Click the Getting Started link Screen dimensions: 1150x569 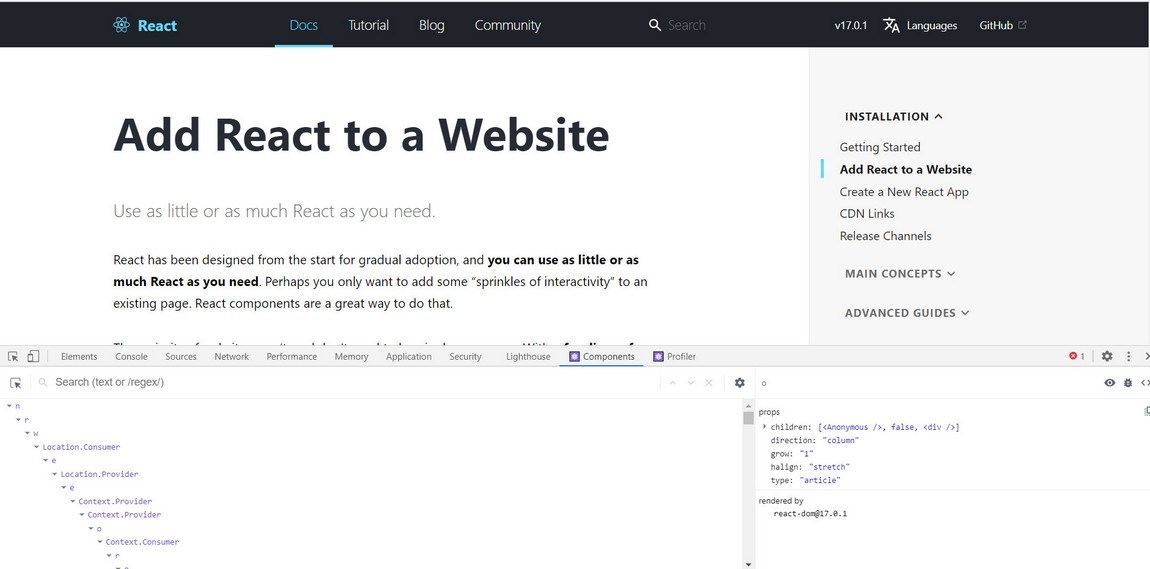pyautogui.click(x=880, y=147)
